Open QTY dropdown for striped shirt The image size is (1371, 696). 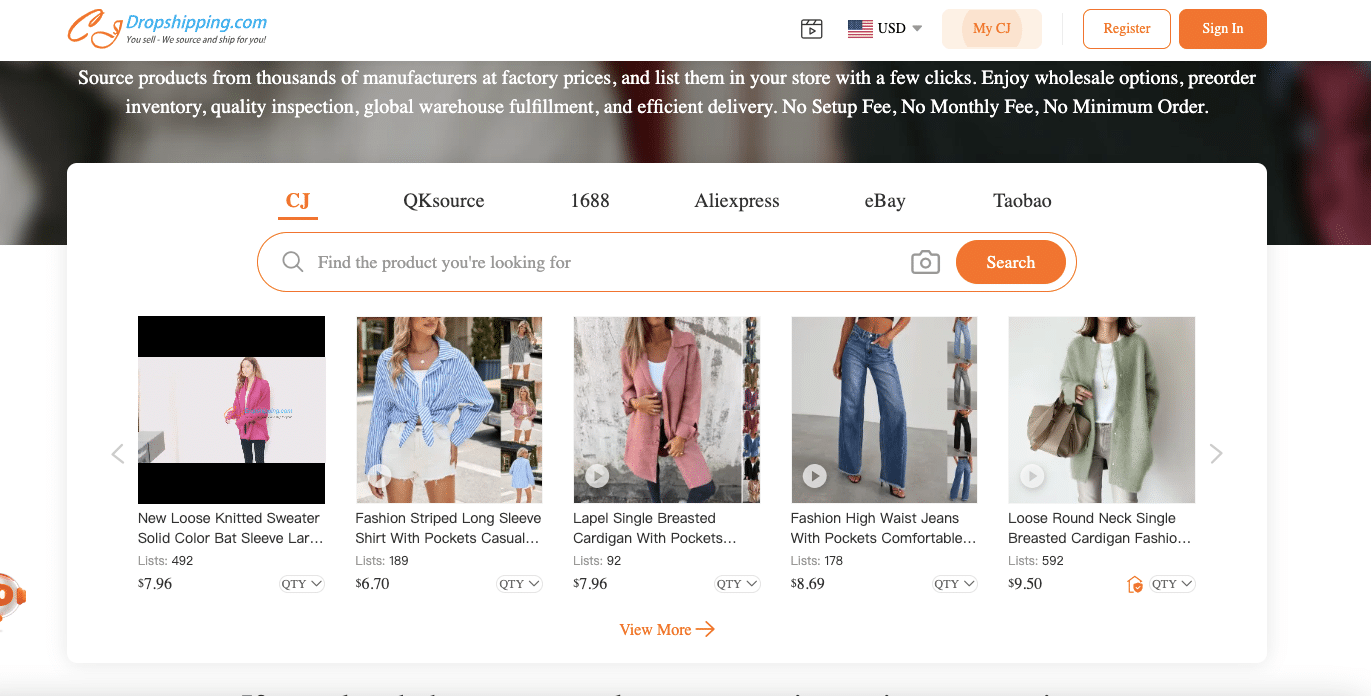(x=519, y=583)
